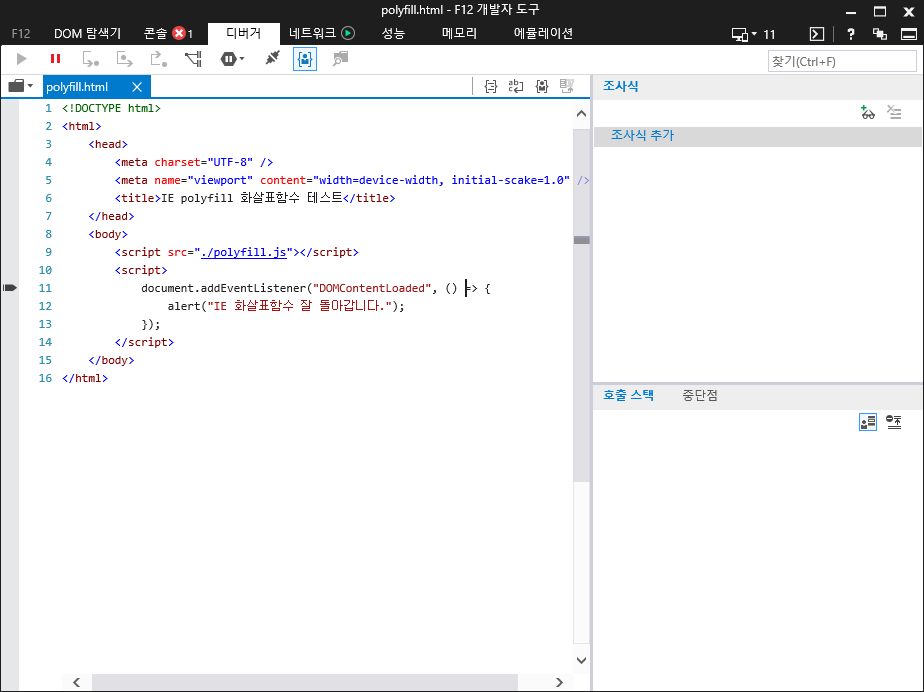Click the delete all watches icon
This screenshot has width=924, height=692.
[894, 113]
